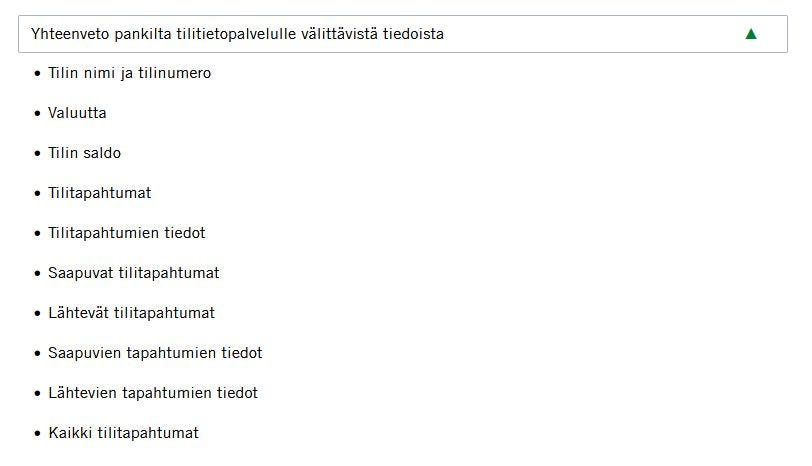Click the bullet beside 'Tilin saldo'
This screenshot has height=466, width=812.
point(38,154)
